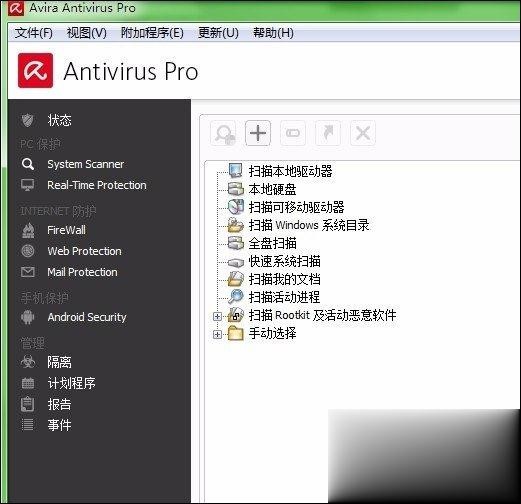Expand the 手动选择 tree node
The image size is (521, 504).
(217, 334)
